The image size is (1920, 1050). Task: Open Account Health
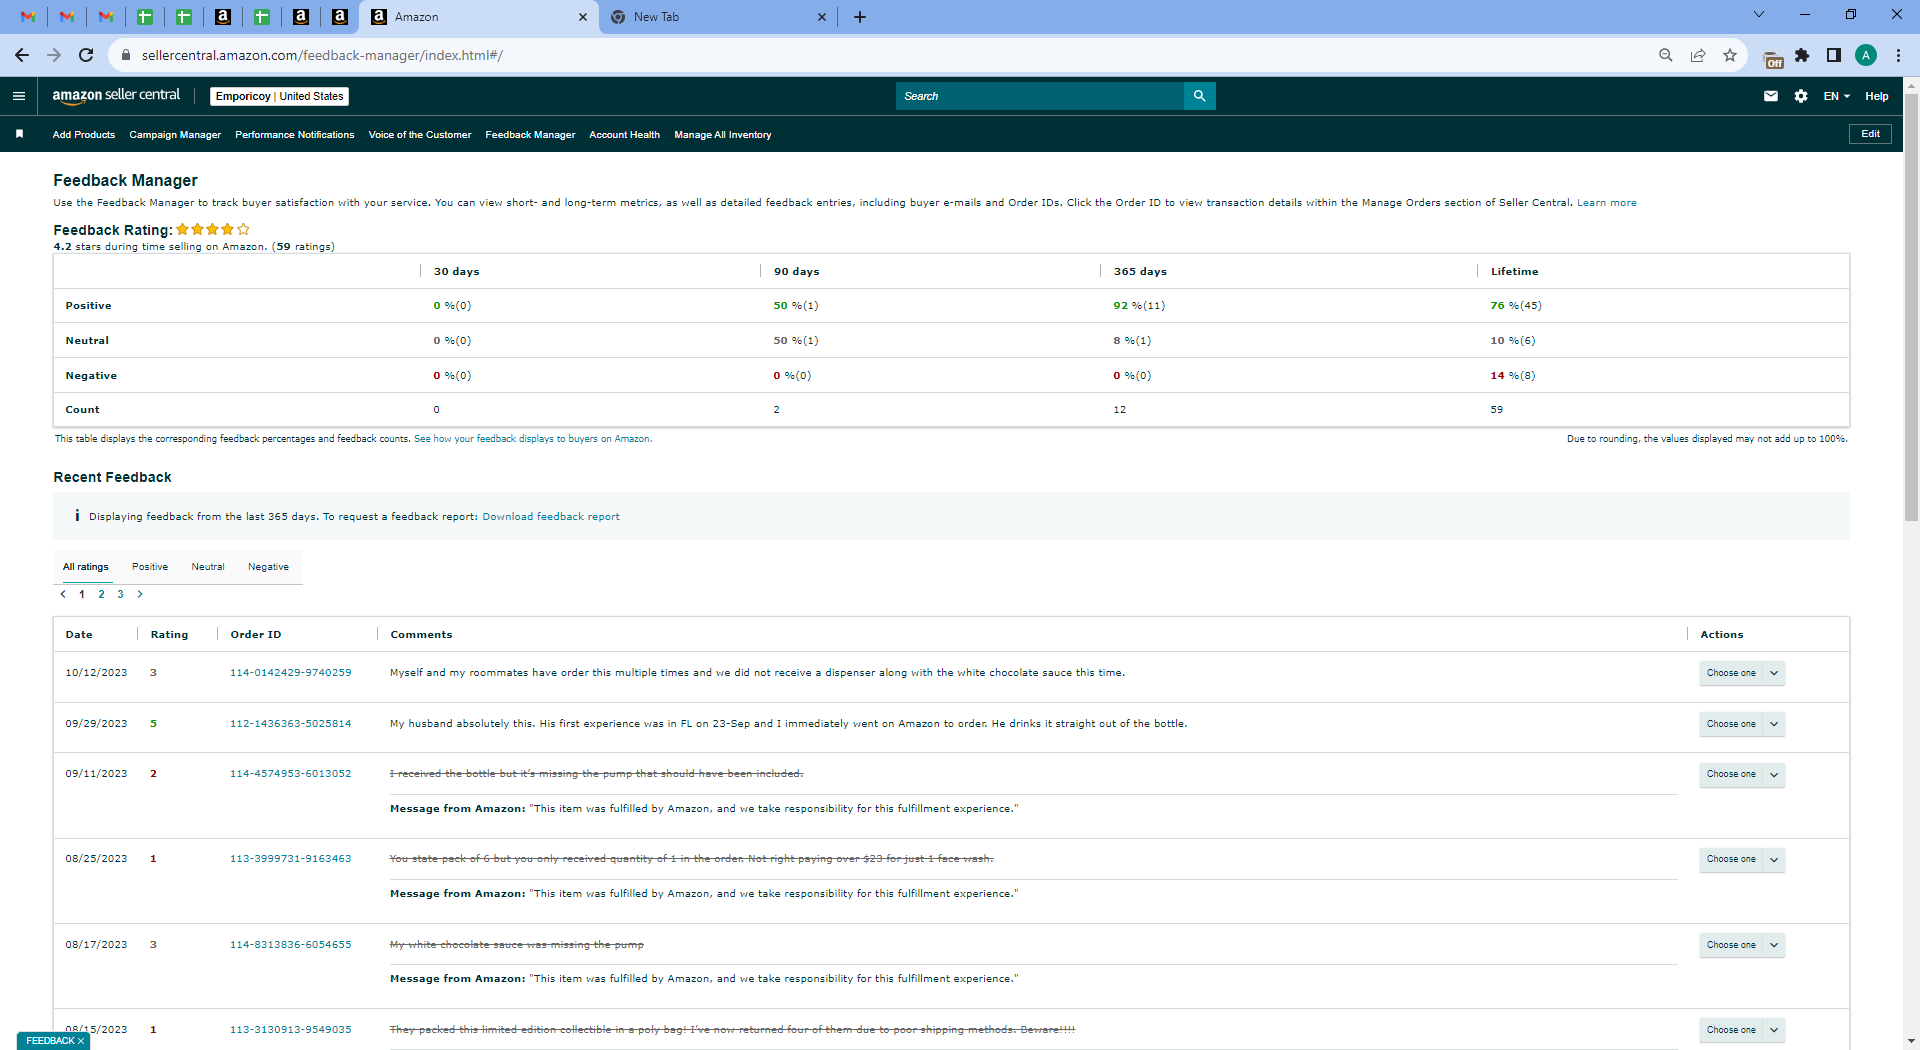(x=625, y=135)
